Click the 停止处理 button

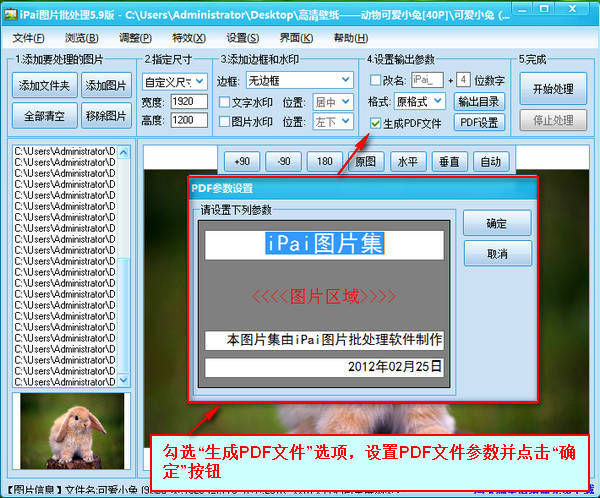(x=553, y=121)
